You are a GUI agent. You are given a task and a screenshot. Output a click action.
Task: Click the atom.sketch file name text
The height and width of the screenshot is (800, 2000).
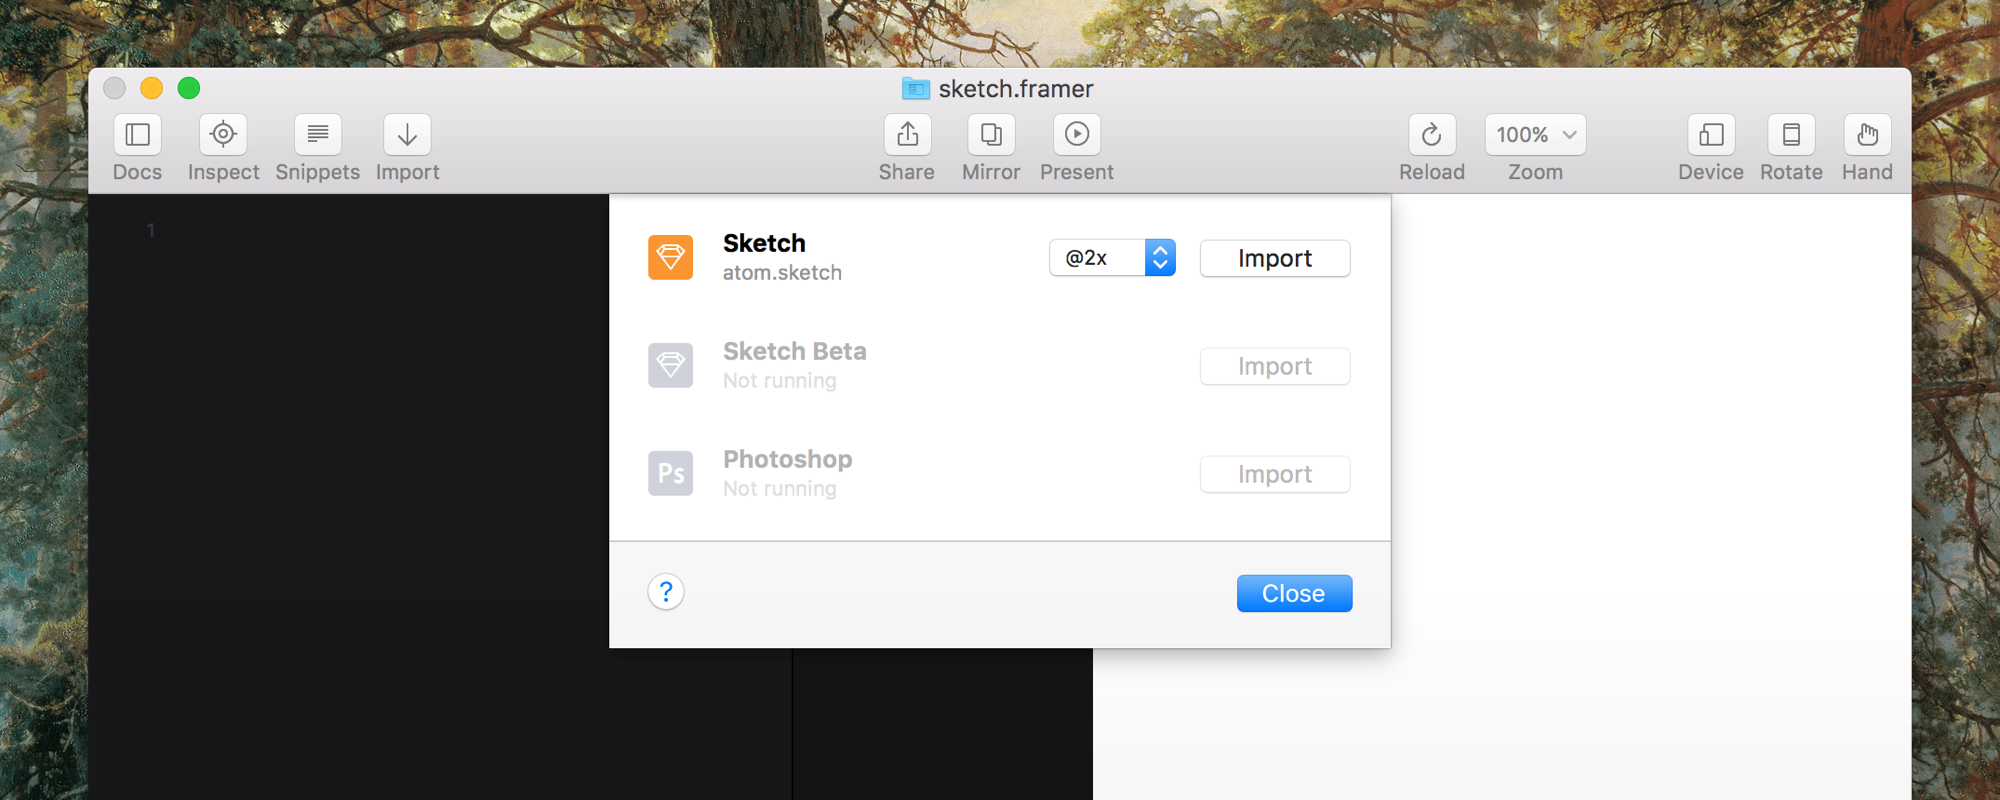[x=782, y=272]
